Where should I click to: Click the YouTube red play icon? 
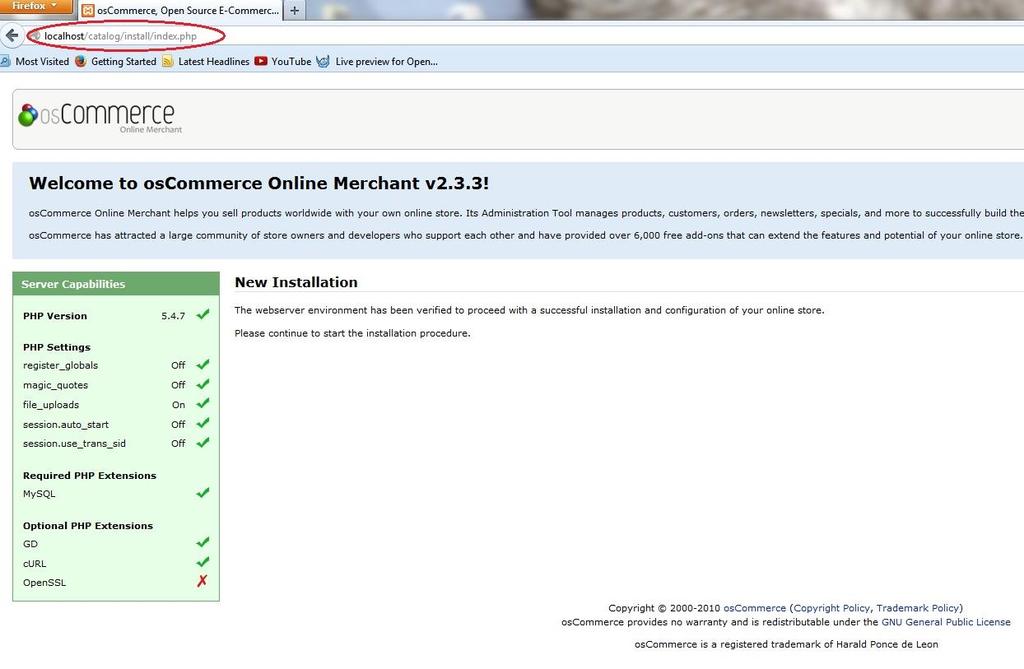tap(261, 61)
